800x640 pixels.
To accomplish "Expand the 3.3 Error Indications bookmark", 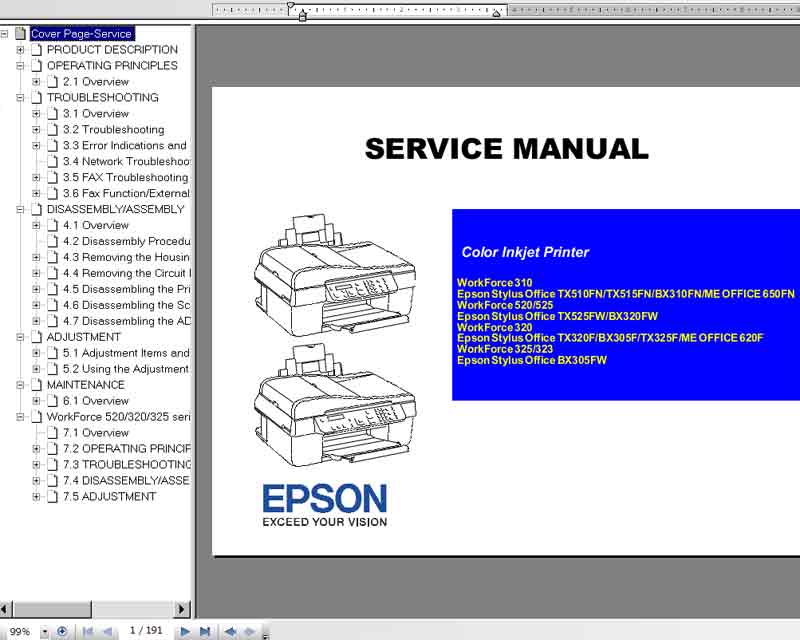I will [36, 145].
